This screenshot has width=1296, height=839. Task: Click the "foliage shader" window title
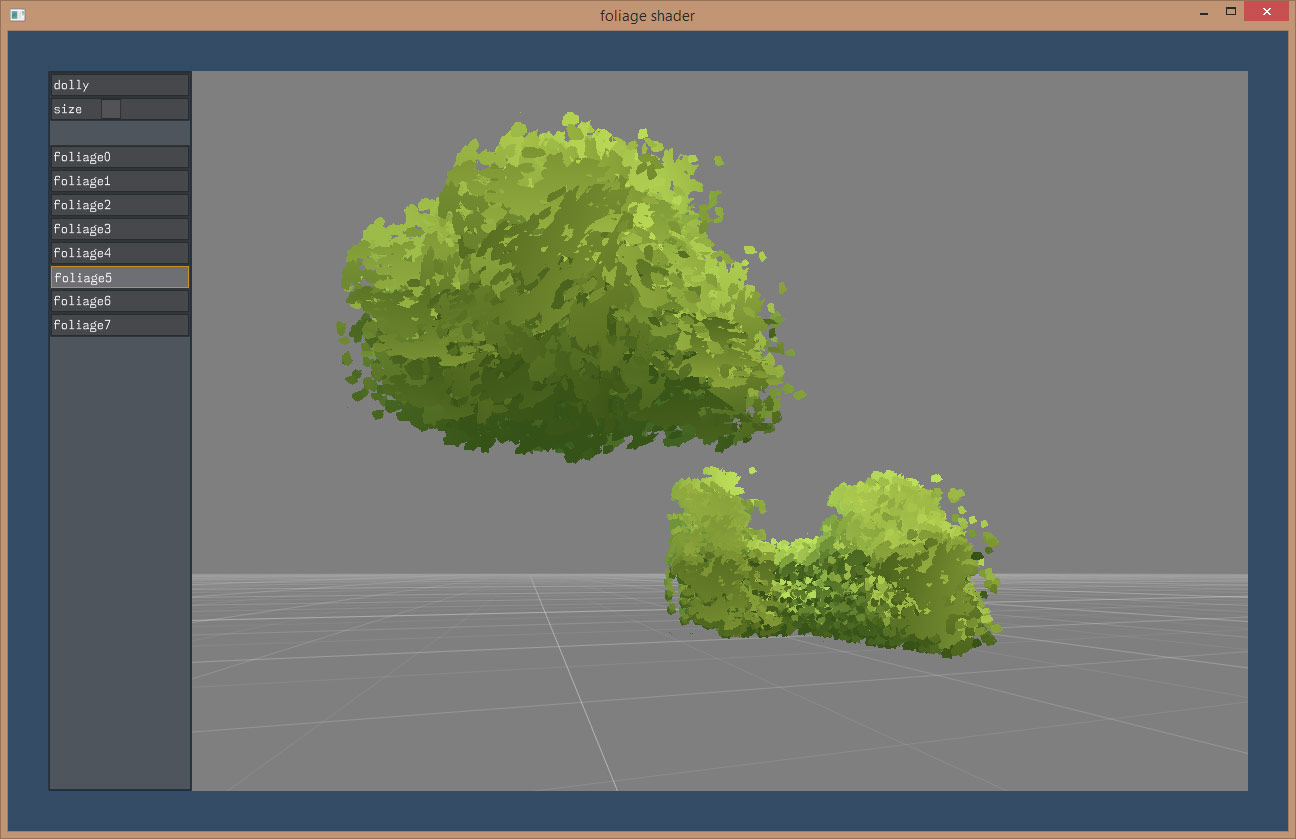click(x=647, y=15)
